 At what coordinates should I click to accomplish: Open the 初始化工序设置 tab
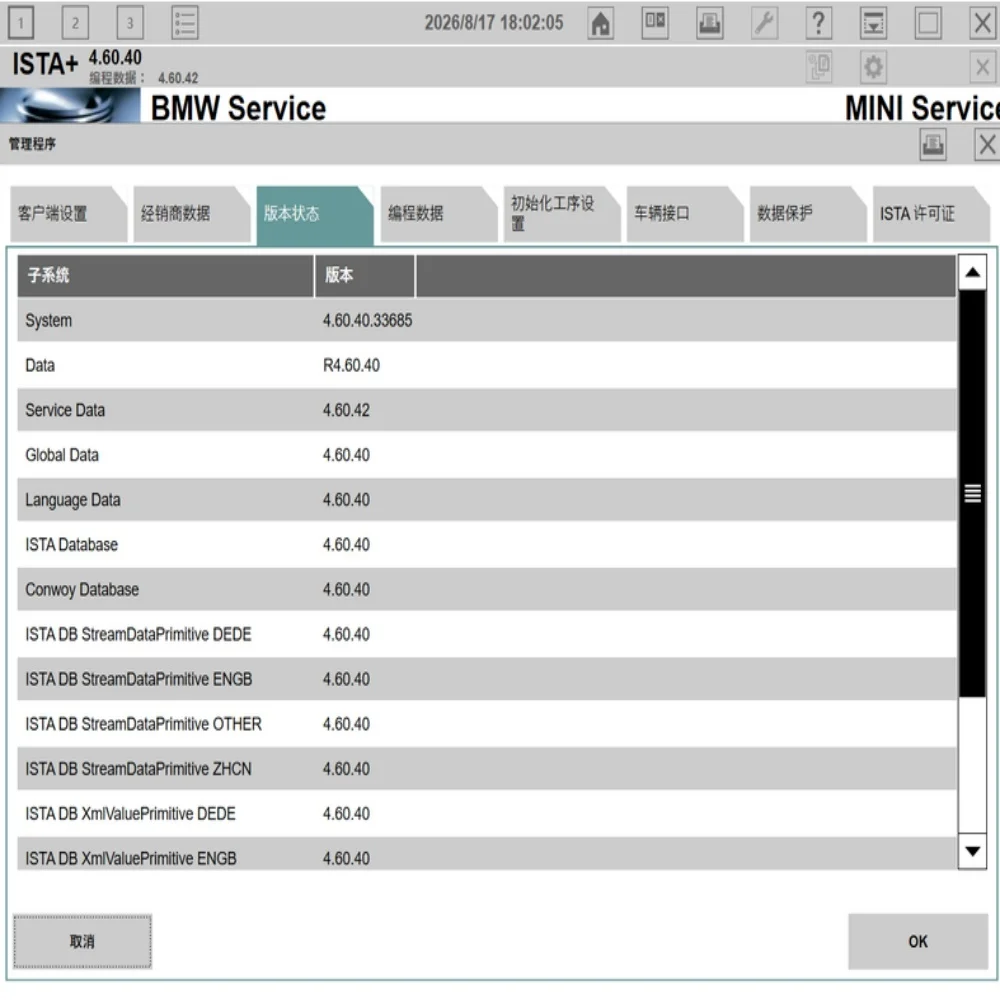562,214
